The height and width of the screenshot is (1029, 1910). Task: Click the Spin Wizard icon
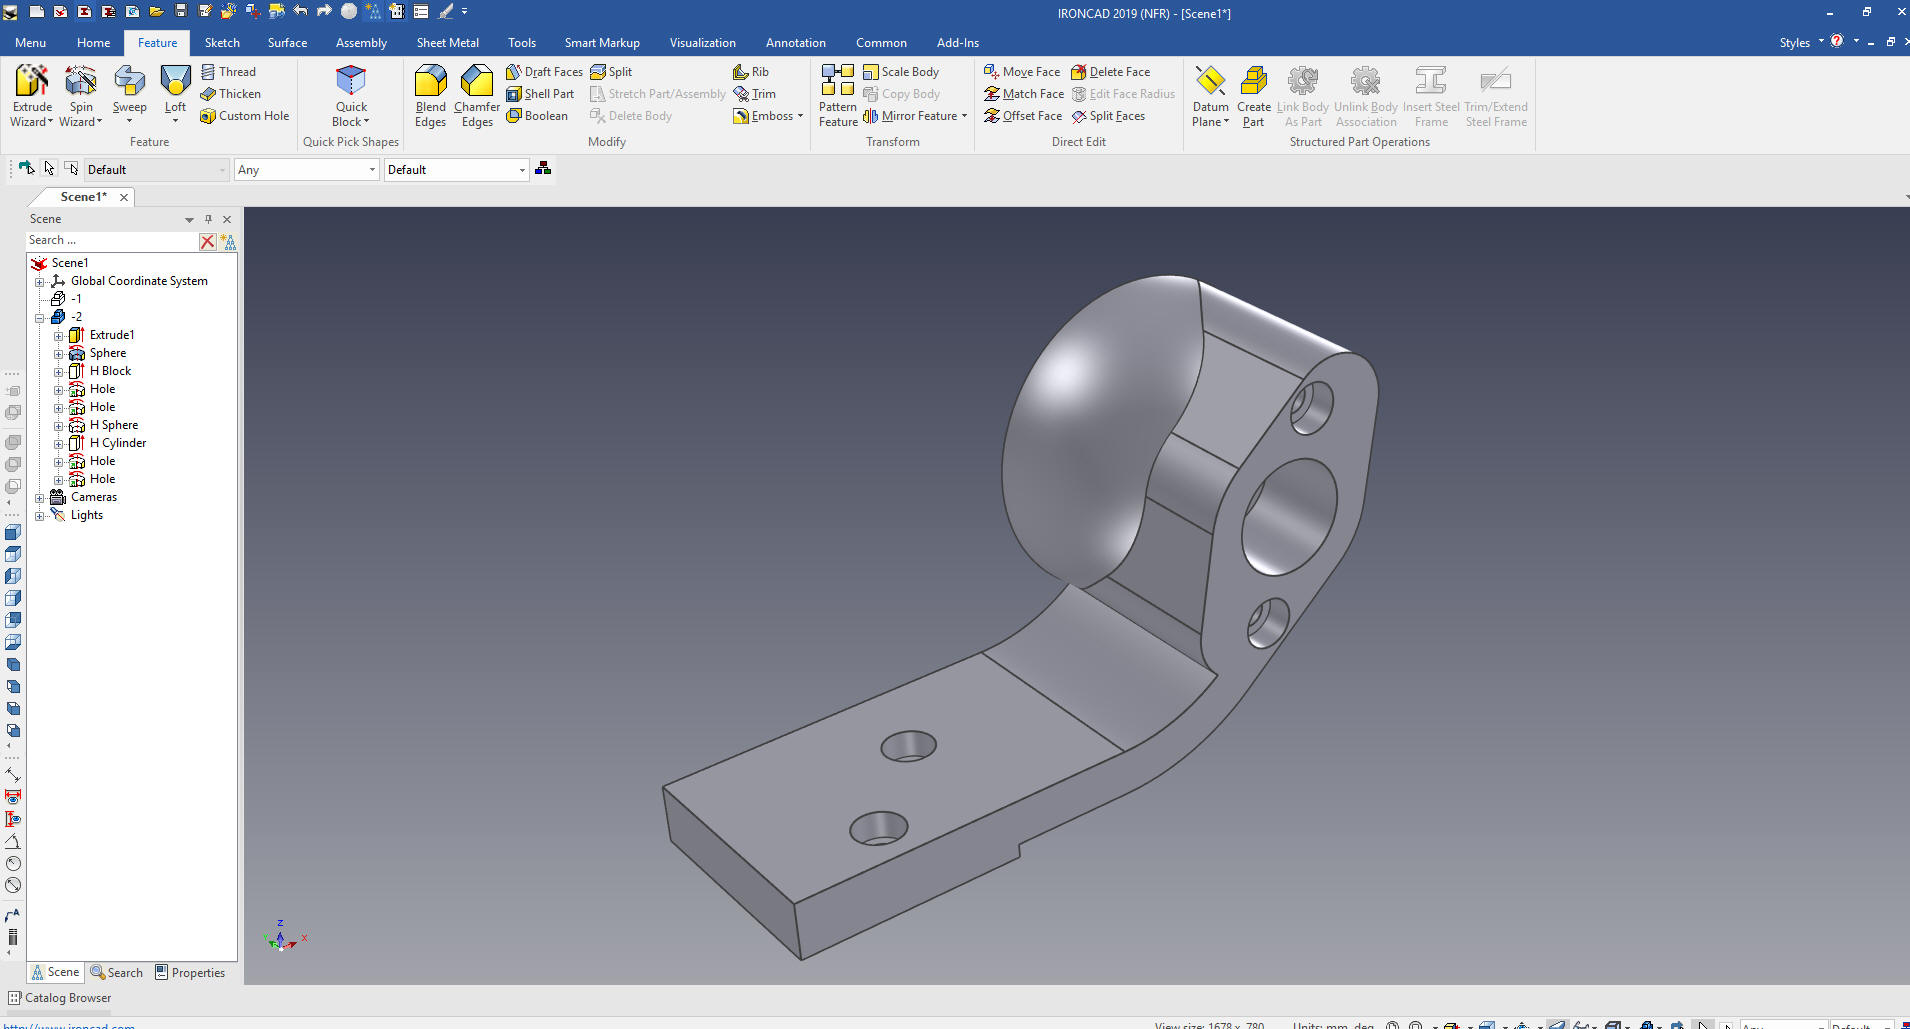pos(80,82)
